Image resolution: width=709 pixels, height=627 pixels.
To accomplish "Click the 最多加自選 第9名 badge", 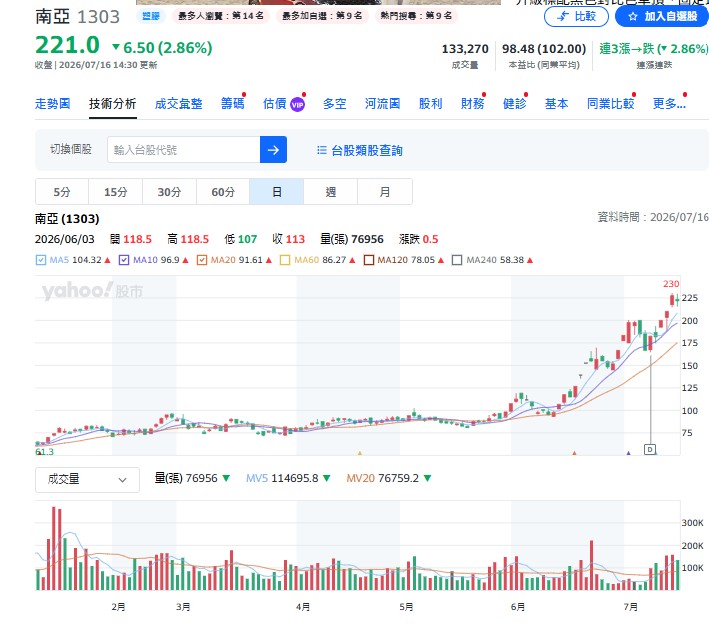I will (322, 16).
